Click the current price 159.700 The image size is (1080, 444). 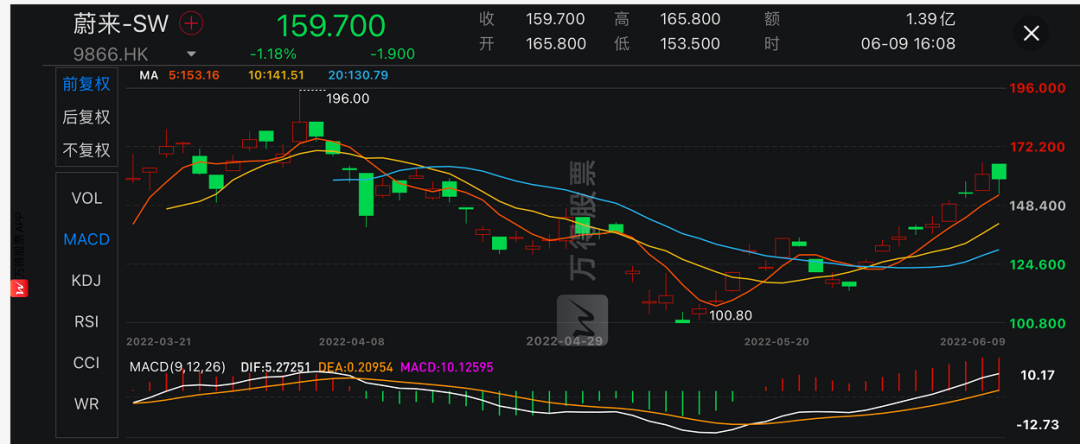tap(331, 25)
